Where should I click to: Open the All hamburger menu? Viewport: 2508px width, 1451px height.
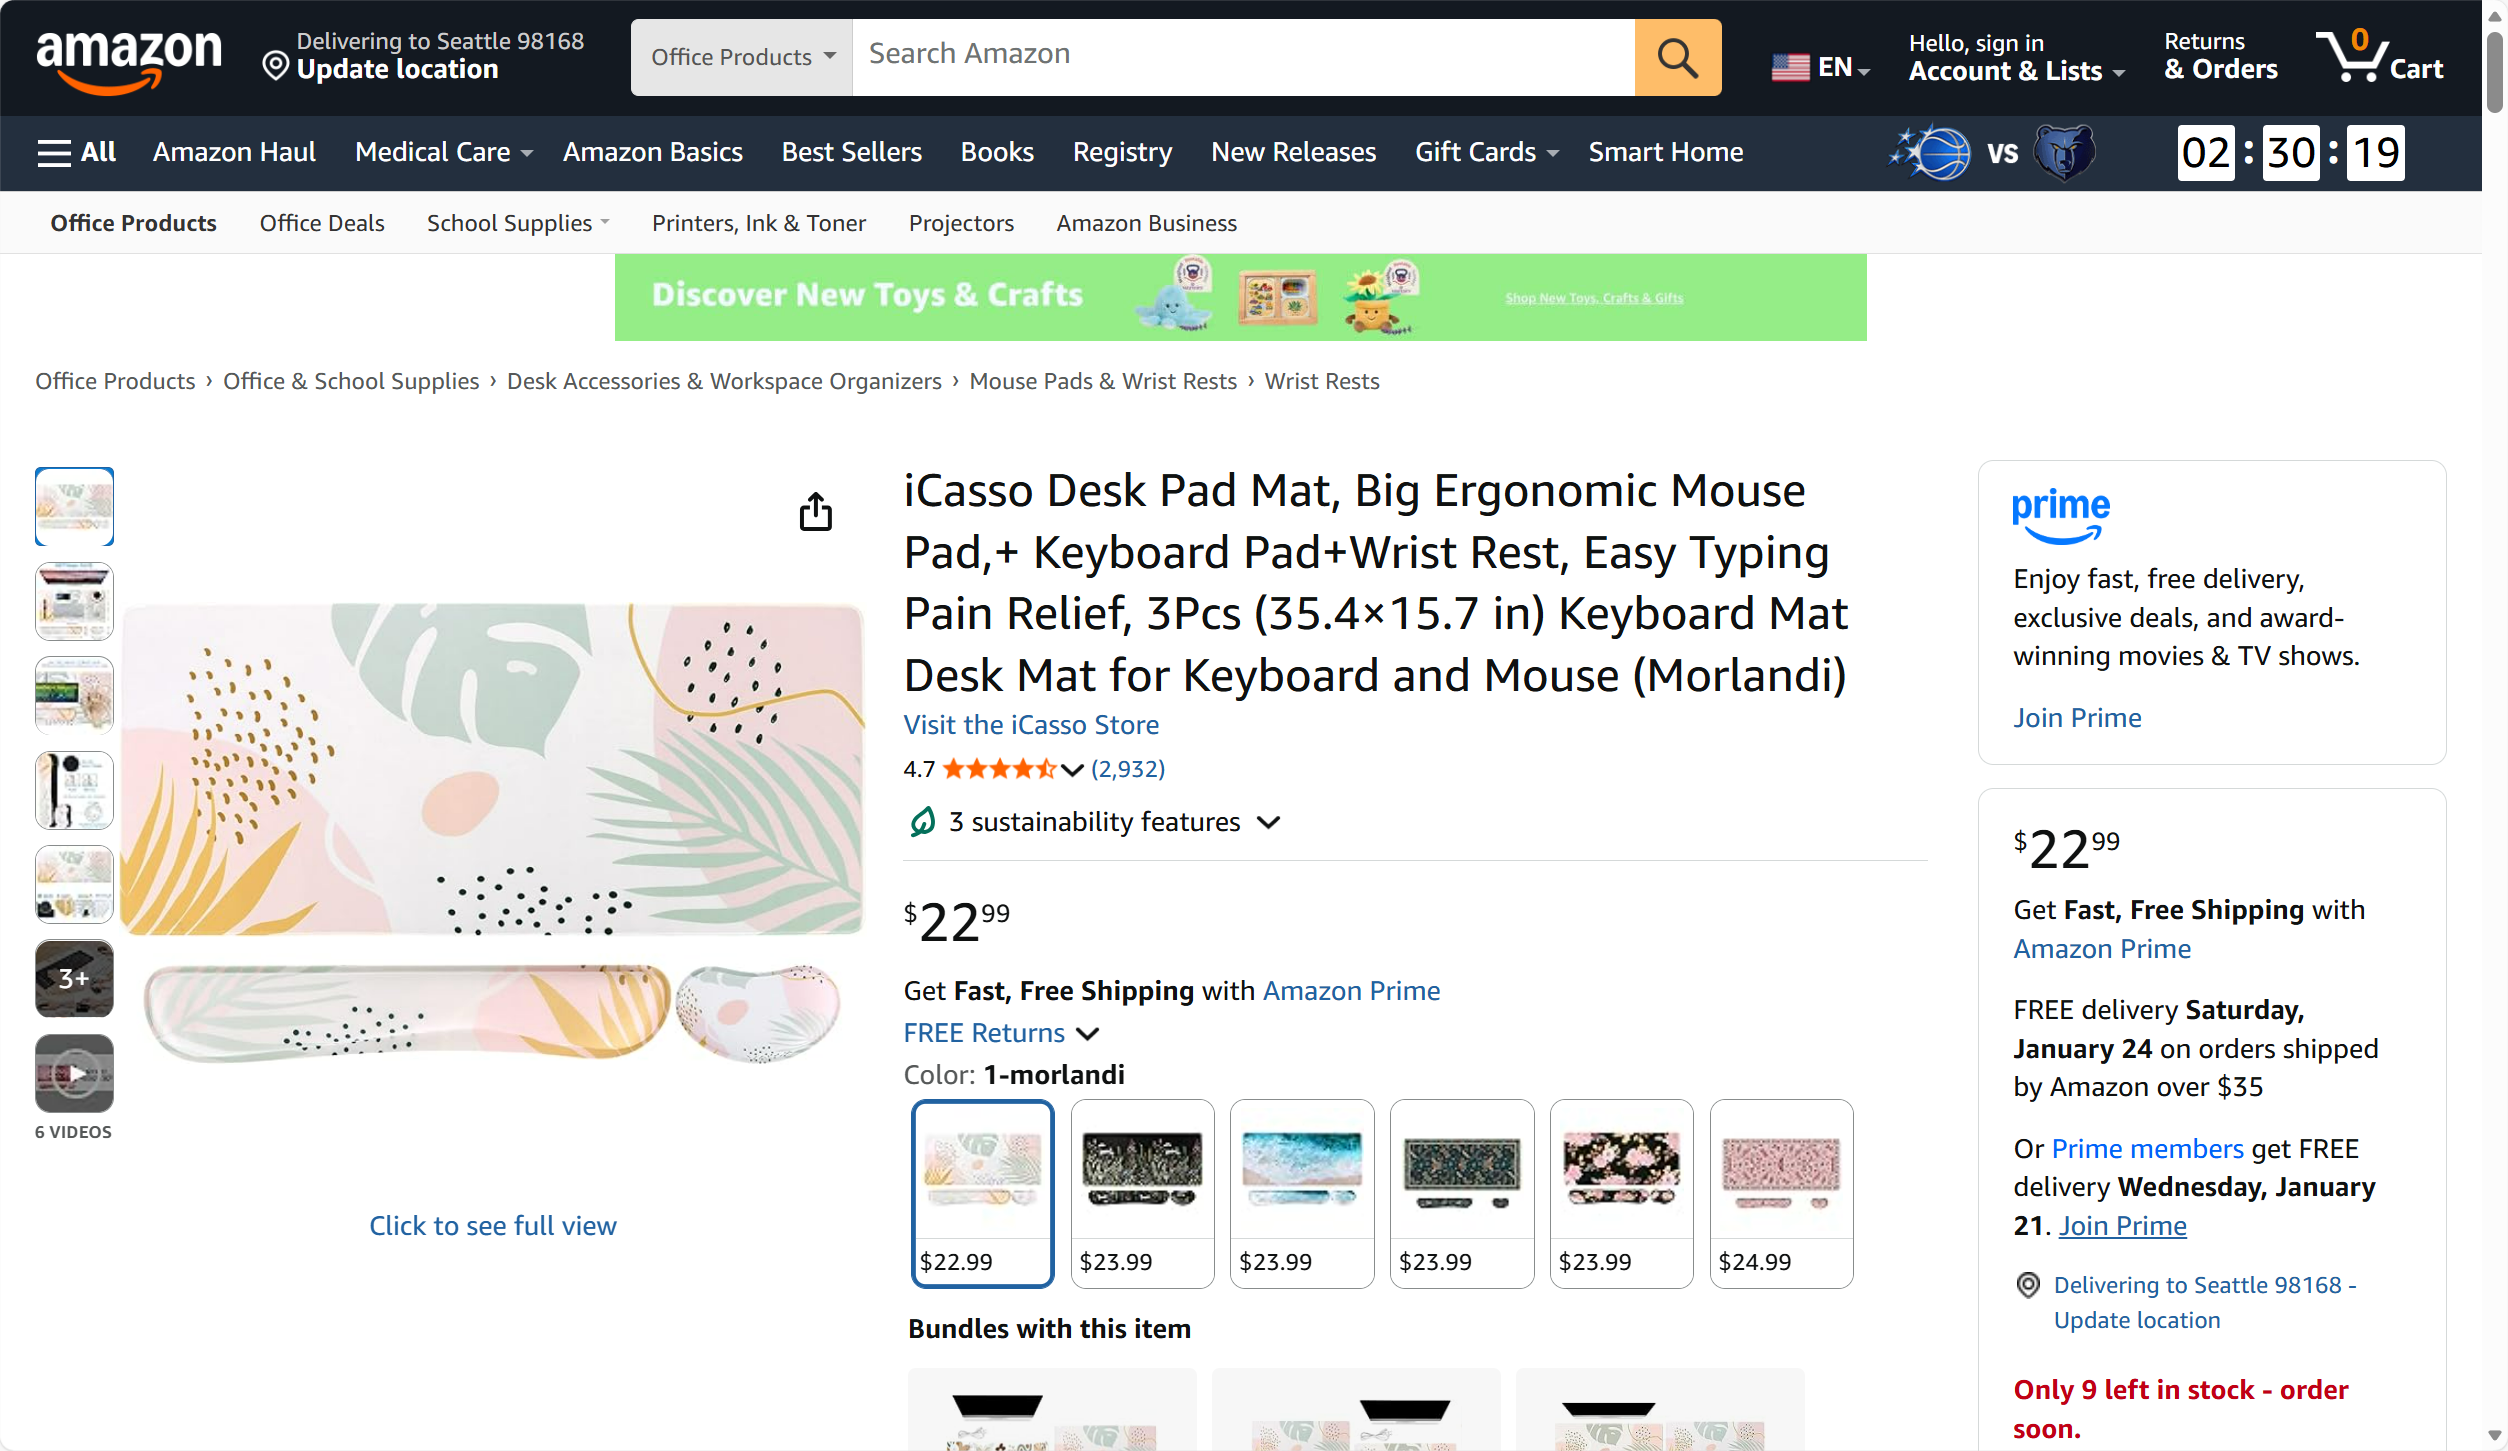76,152
